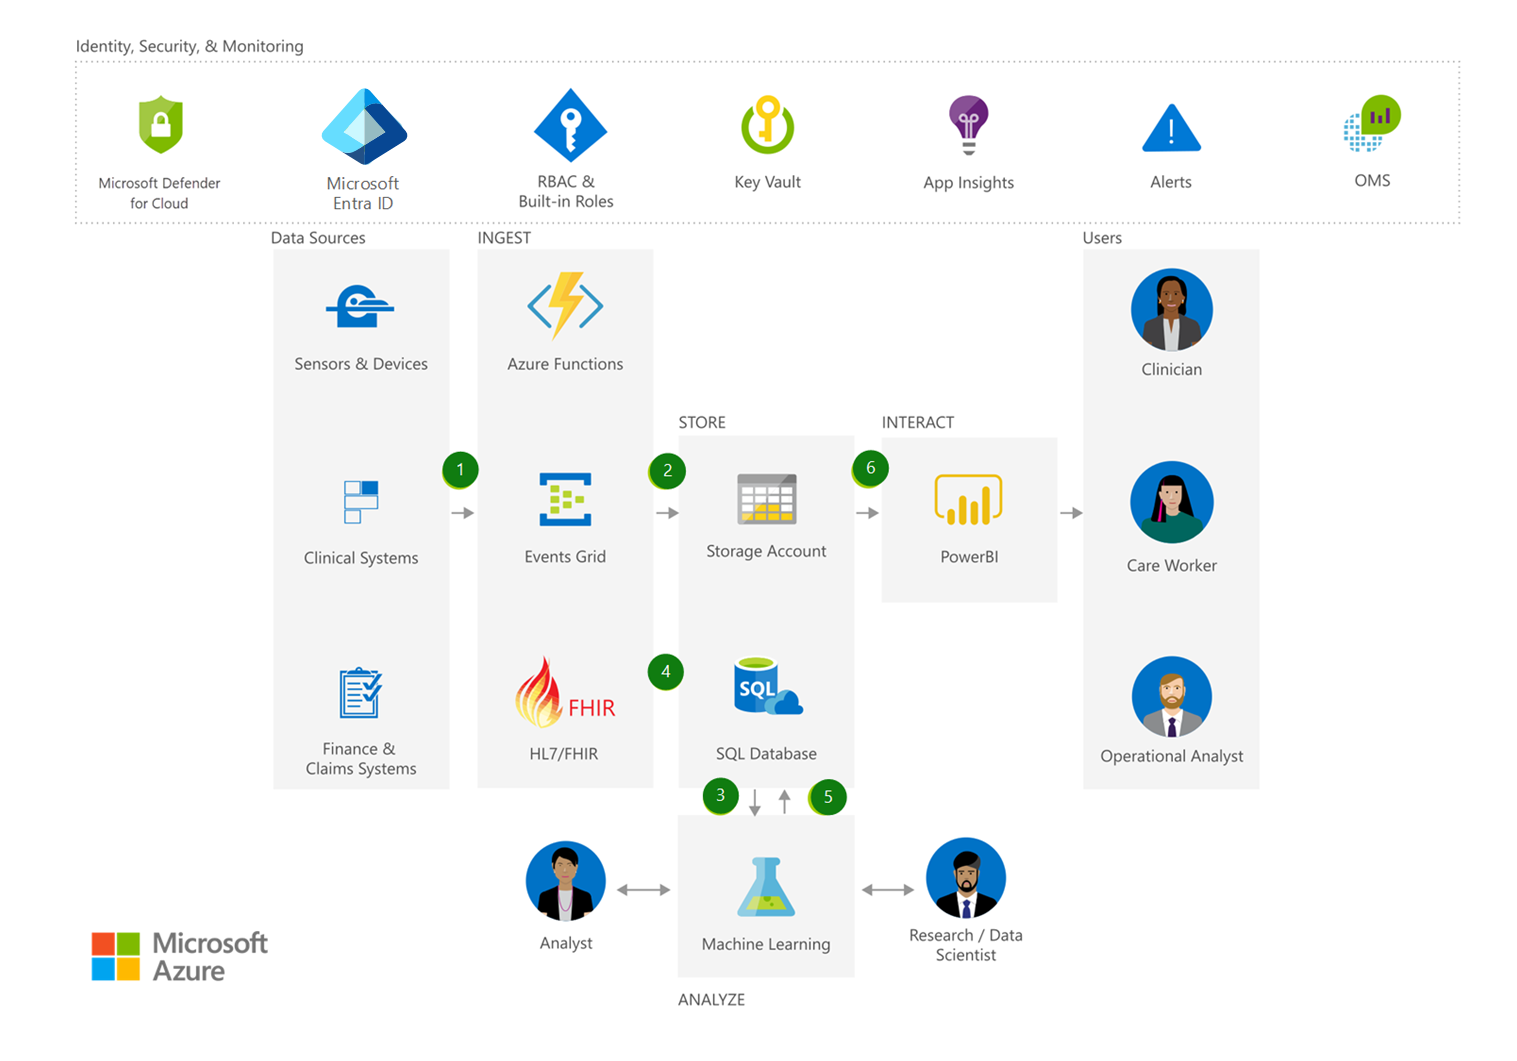
Task: Select the Microsoft Entra ID icon
Action: pyautogui.click(x=364, y=127)
